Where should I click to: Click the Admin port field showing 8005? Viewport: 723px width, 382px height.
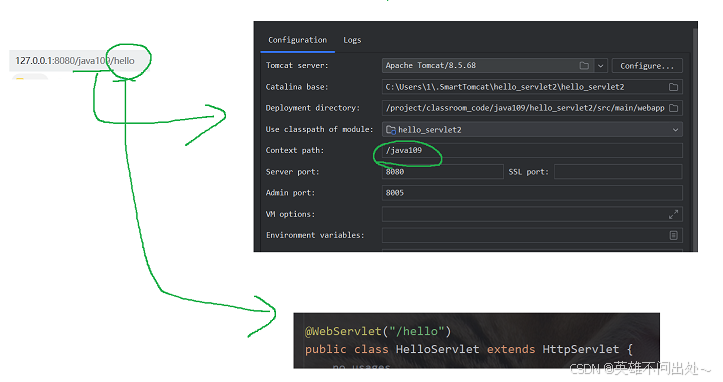tap(532, 193)
